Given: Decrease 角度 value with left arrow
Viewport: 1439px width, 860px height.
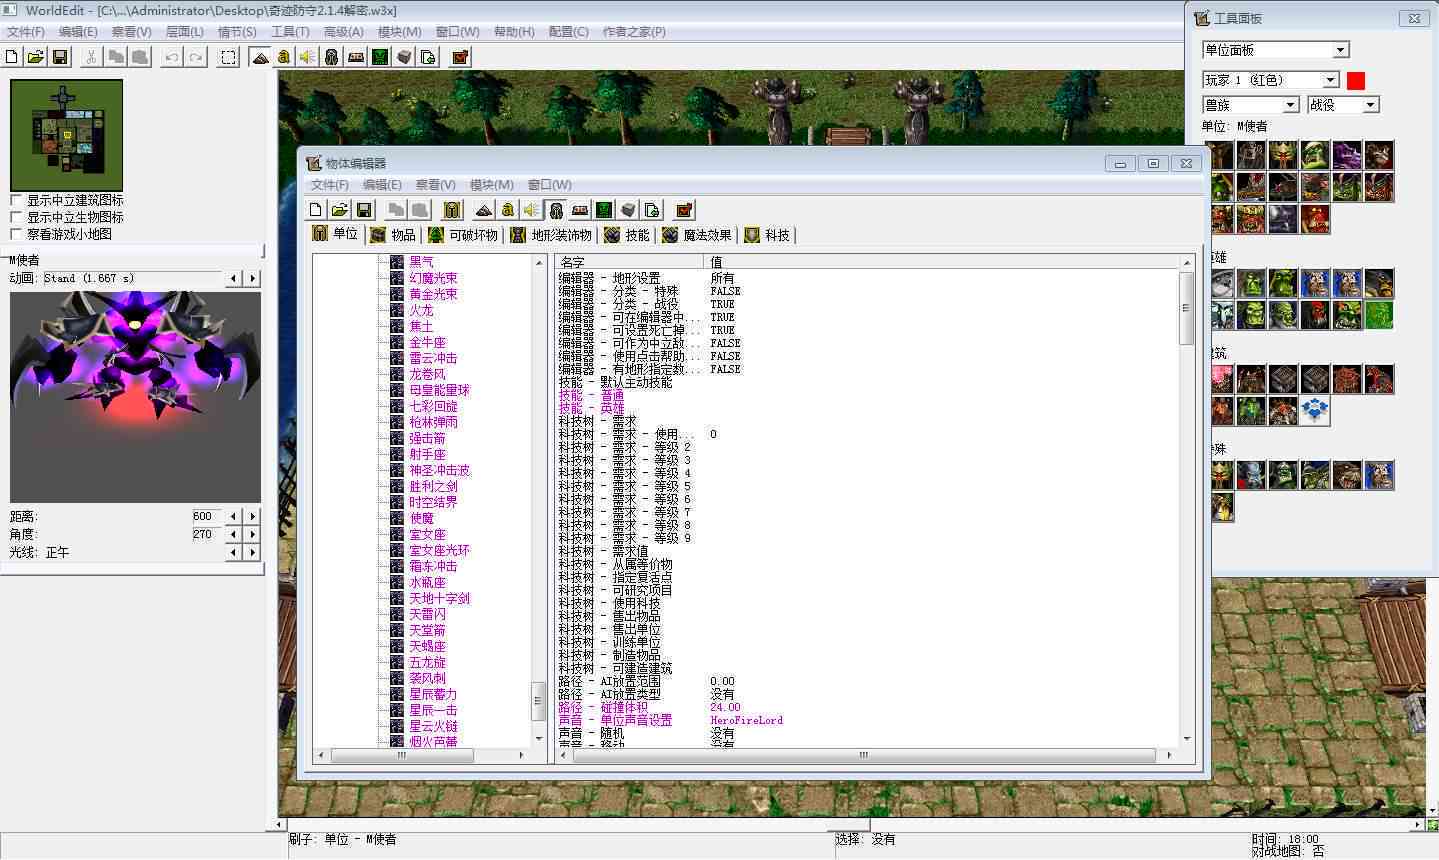Looking at the screenshot, I should (x=234, y=535).
